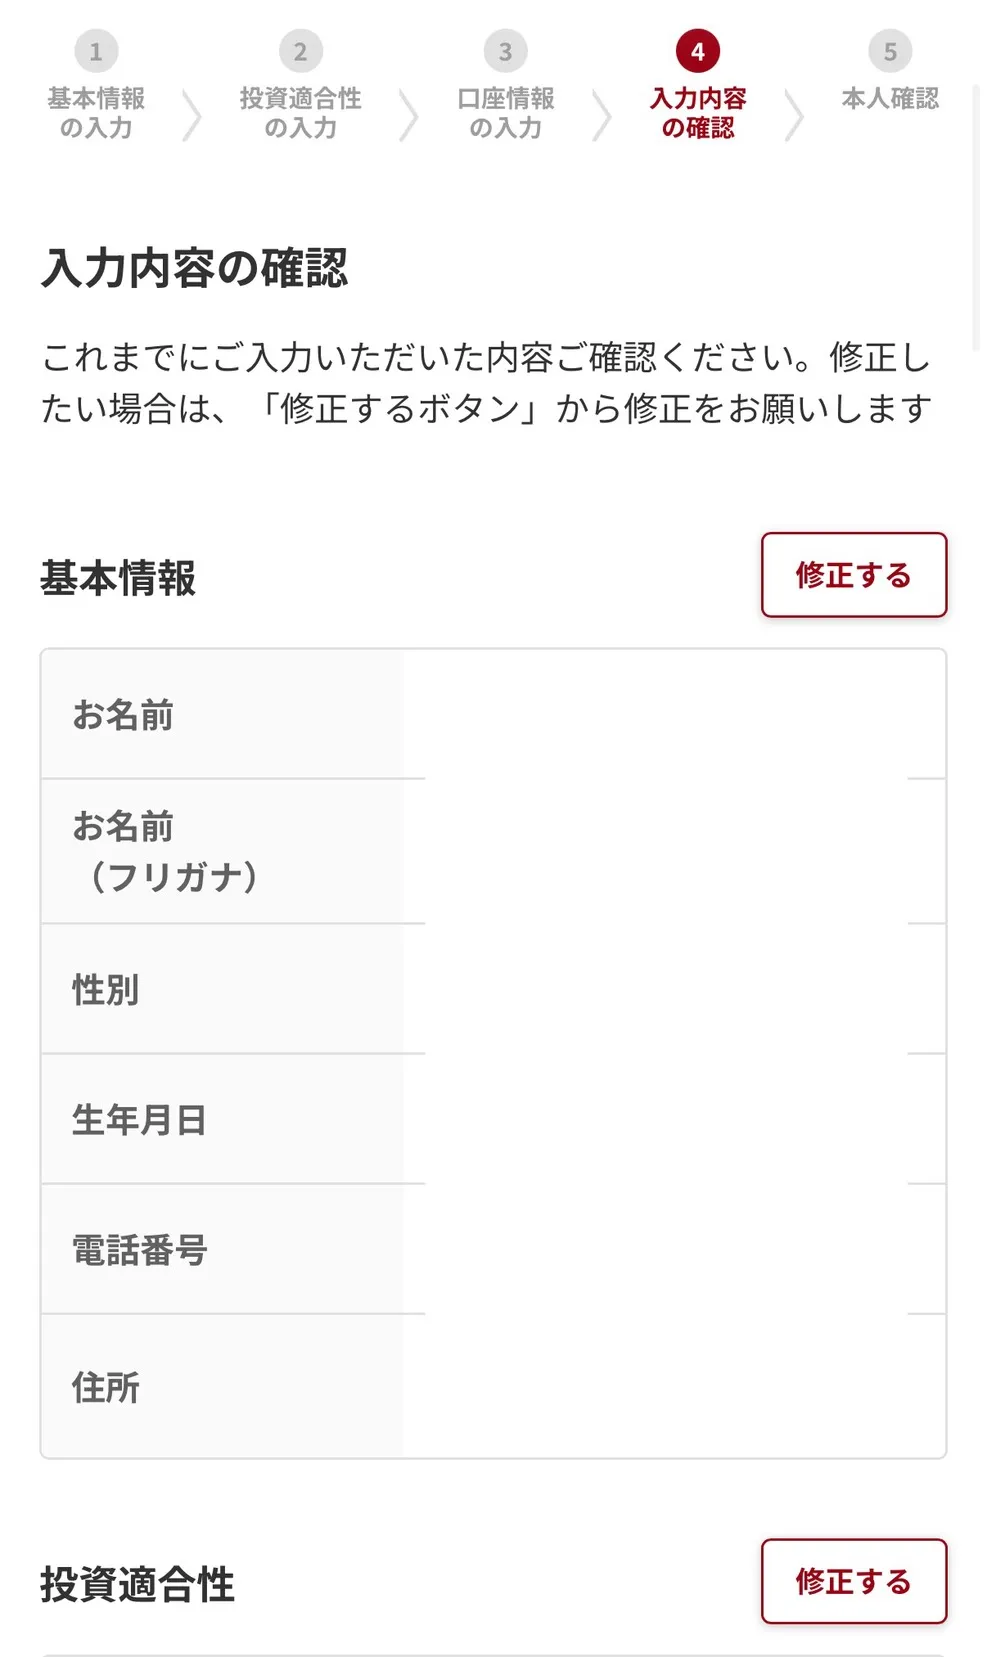
Task: Open the 口座情報の入力 step label
Action: click(x=505, y=113)
